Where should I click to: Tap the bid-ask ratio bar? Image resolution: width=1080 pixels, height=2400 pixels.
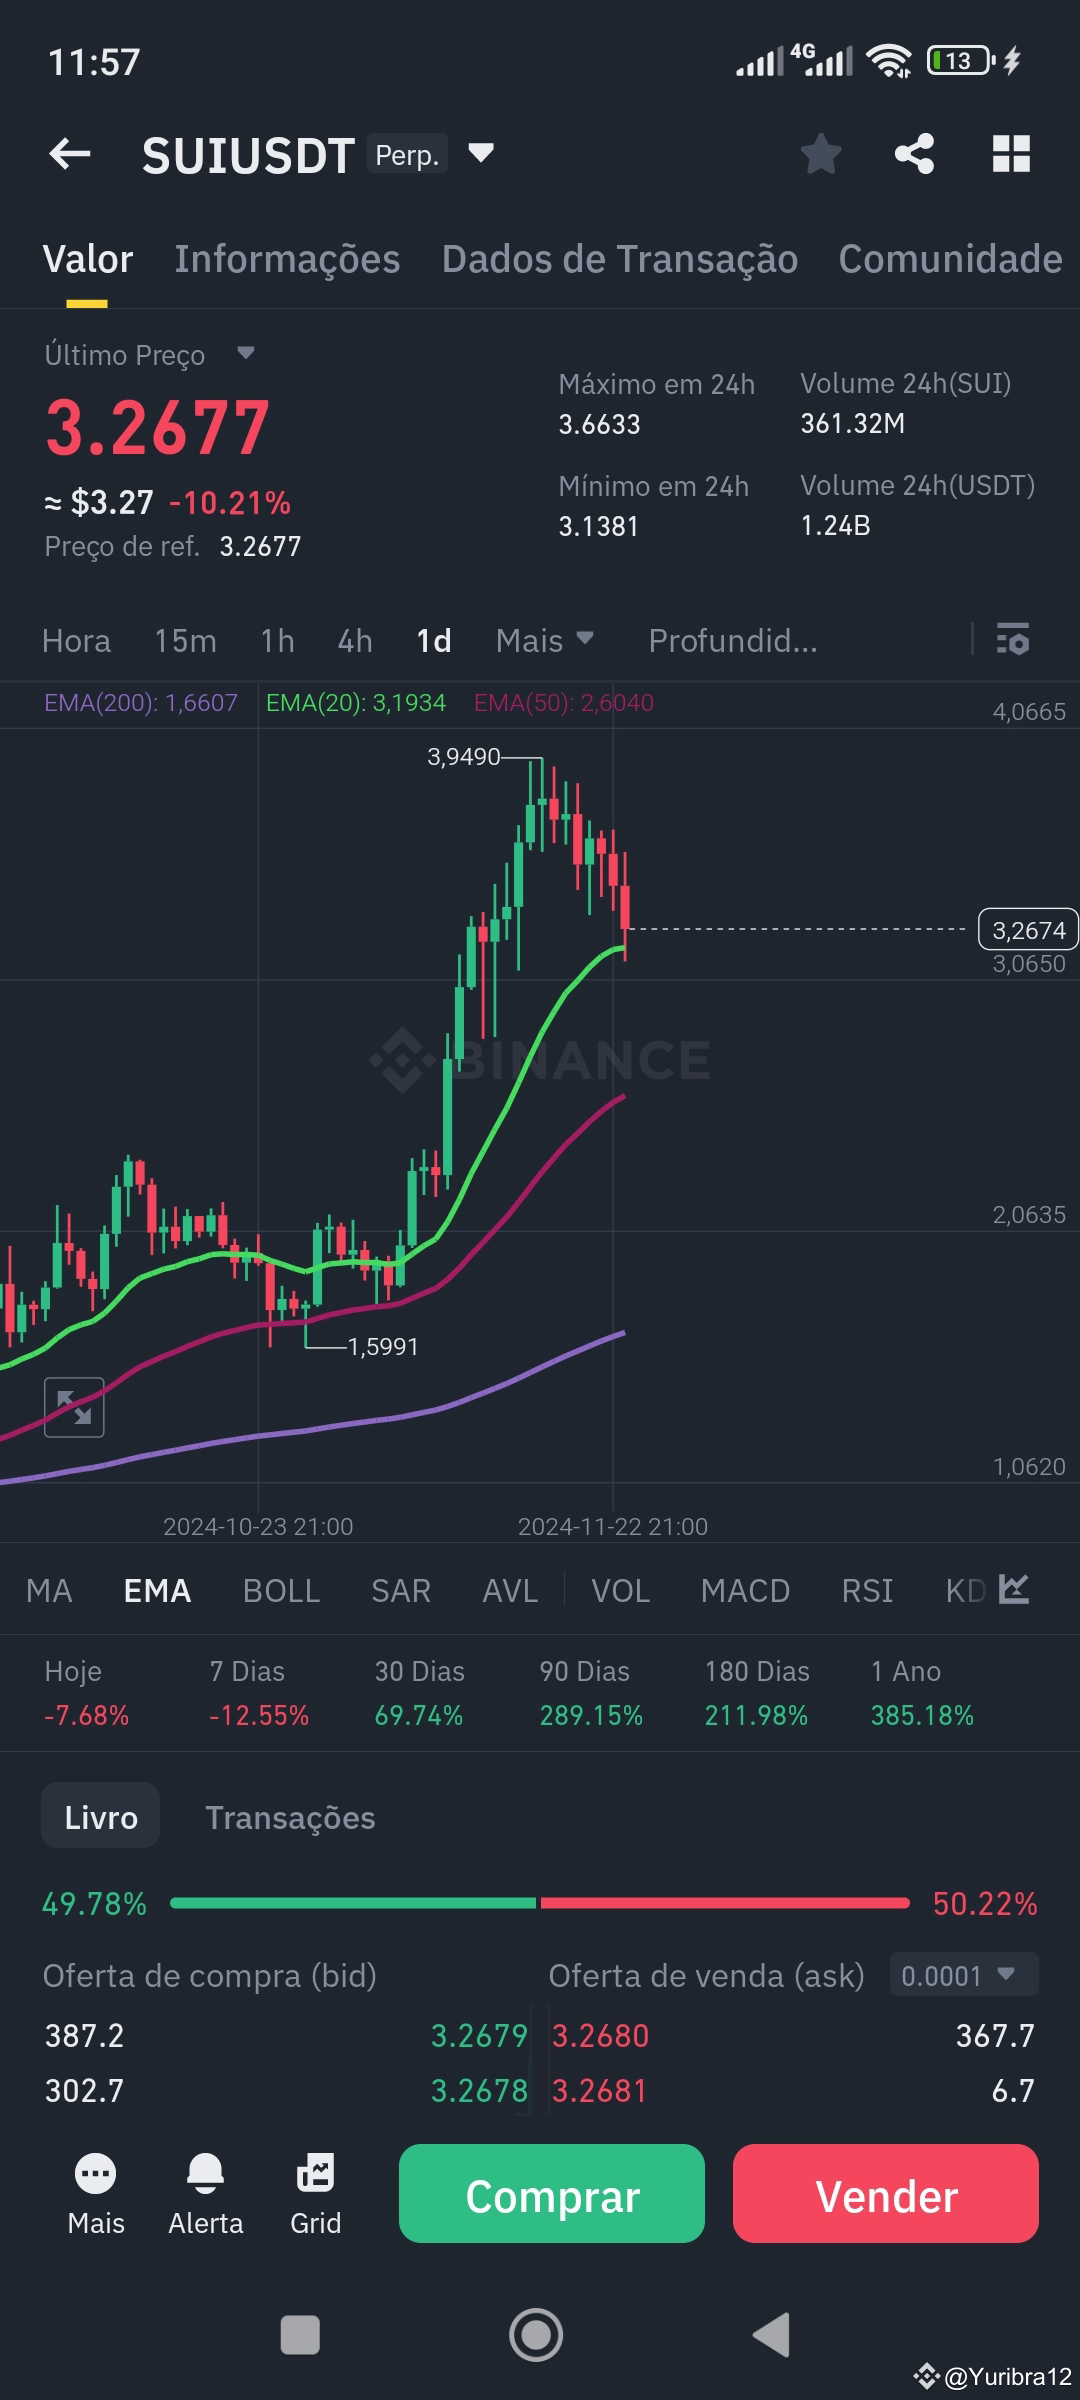point(540,1903)
